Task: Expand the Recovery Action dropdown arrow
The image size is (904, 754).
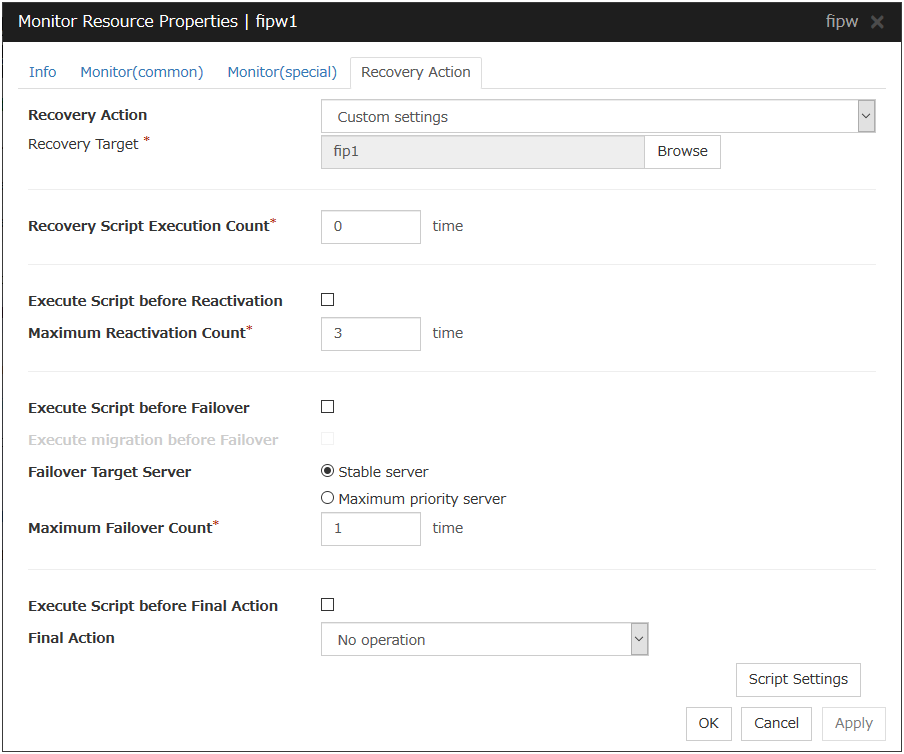Action: coord(866,117)
